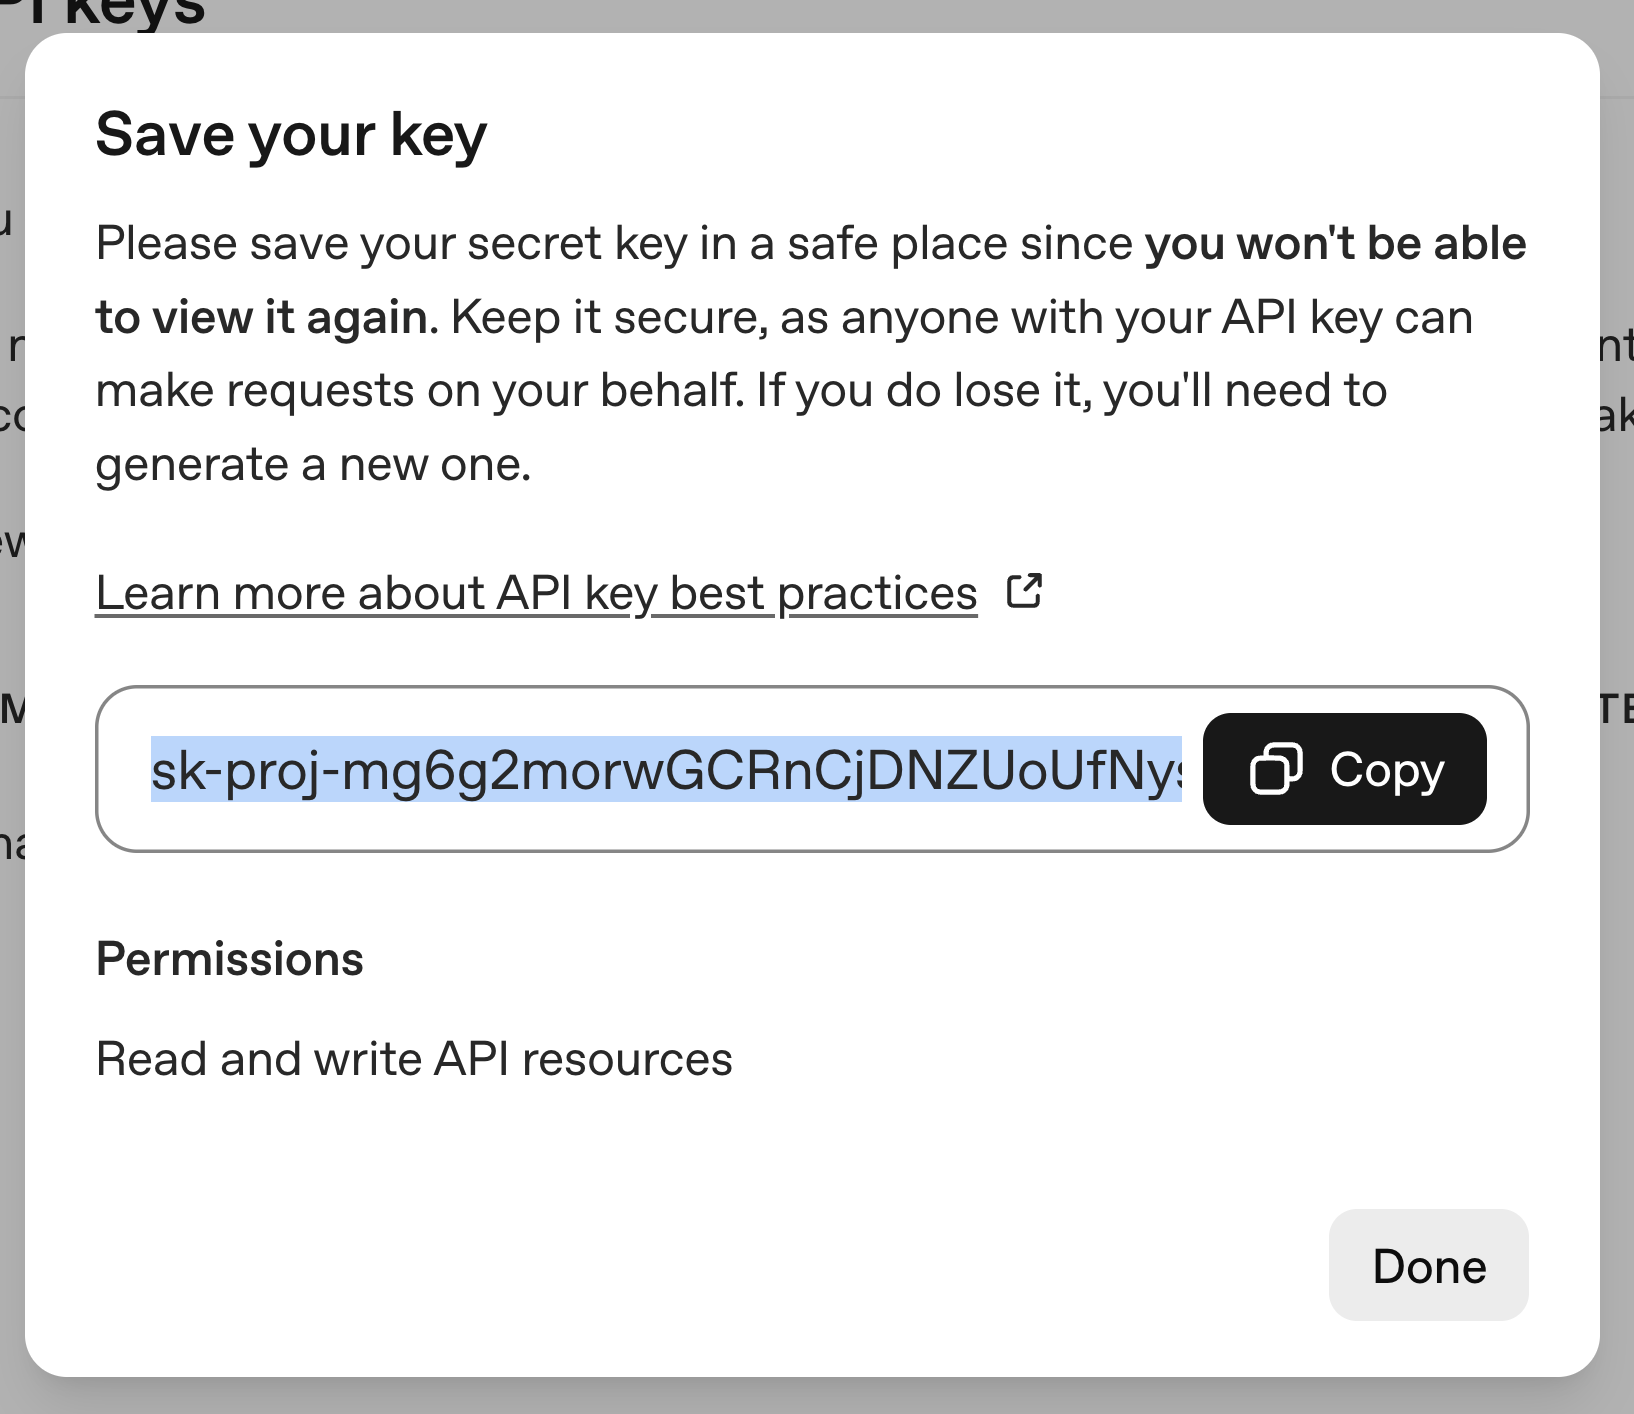Click the word "Copy" label on button
The height and width of the screenshot is (1414, 1634).
pyautogui.click(x=1387, y=769)
